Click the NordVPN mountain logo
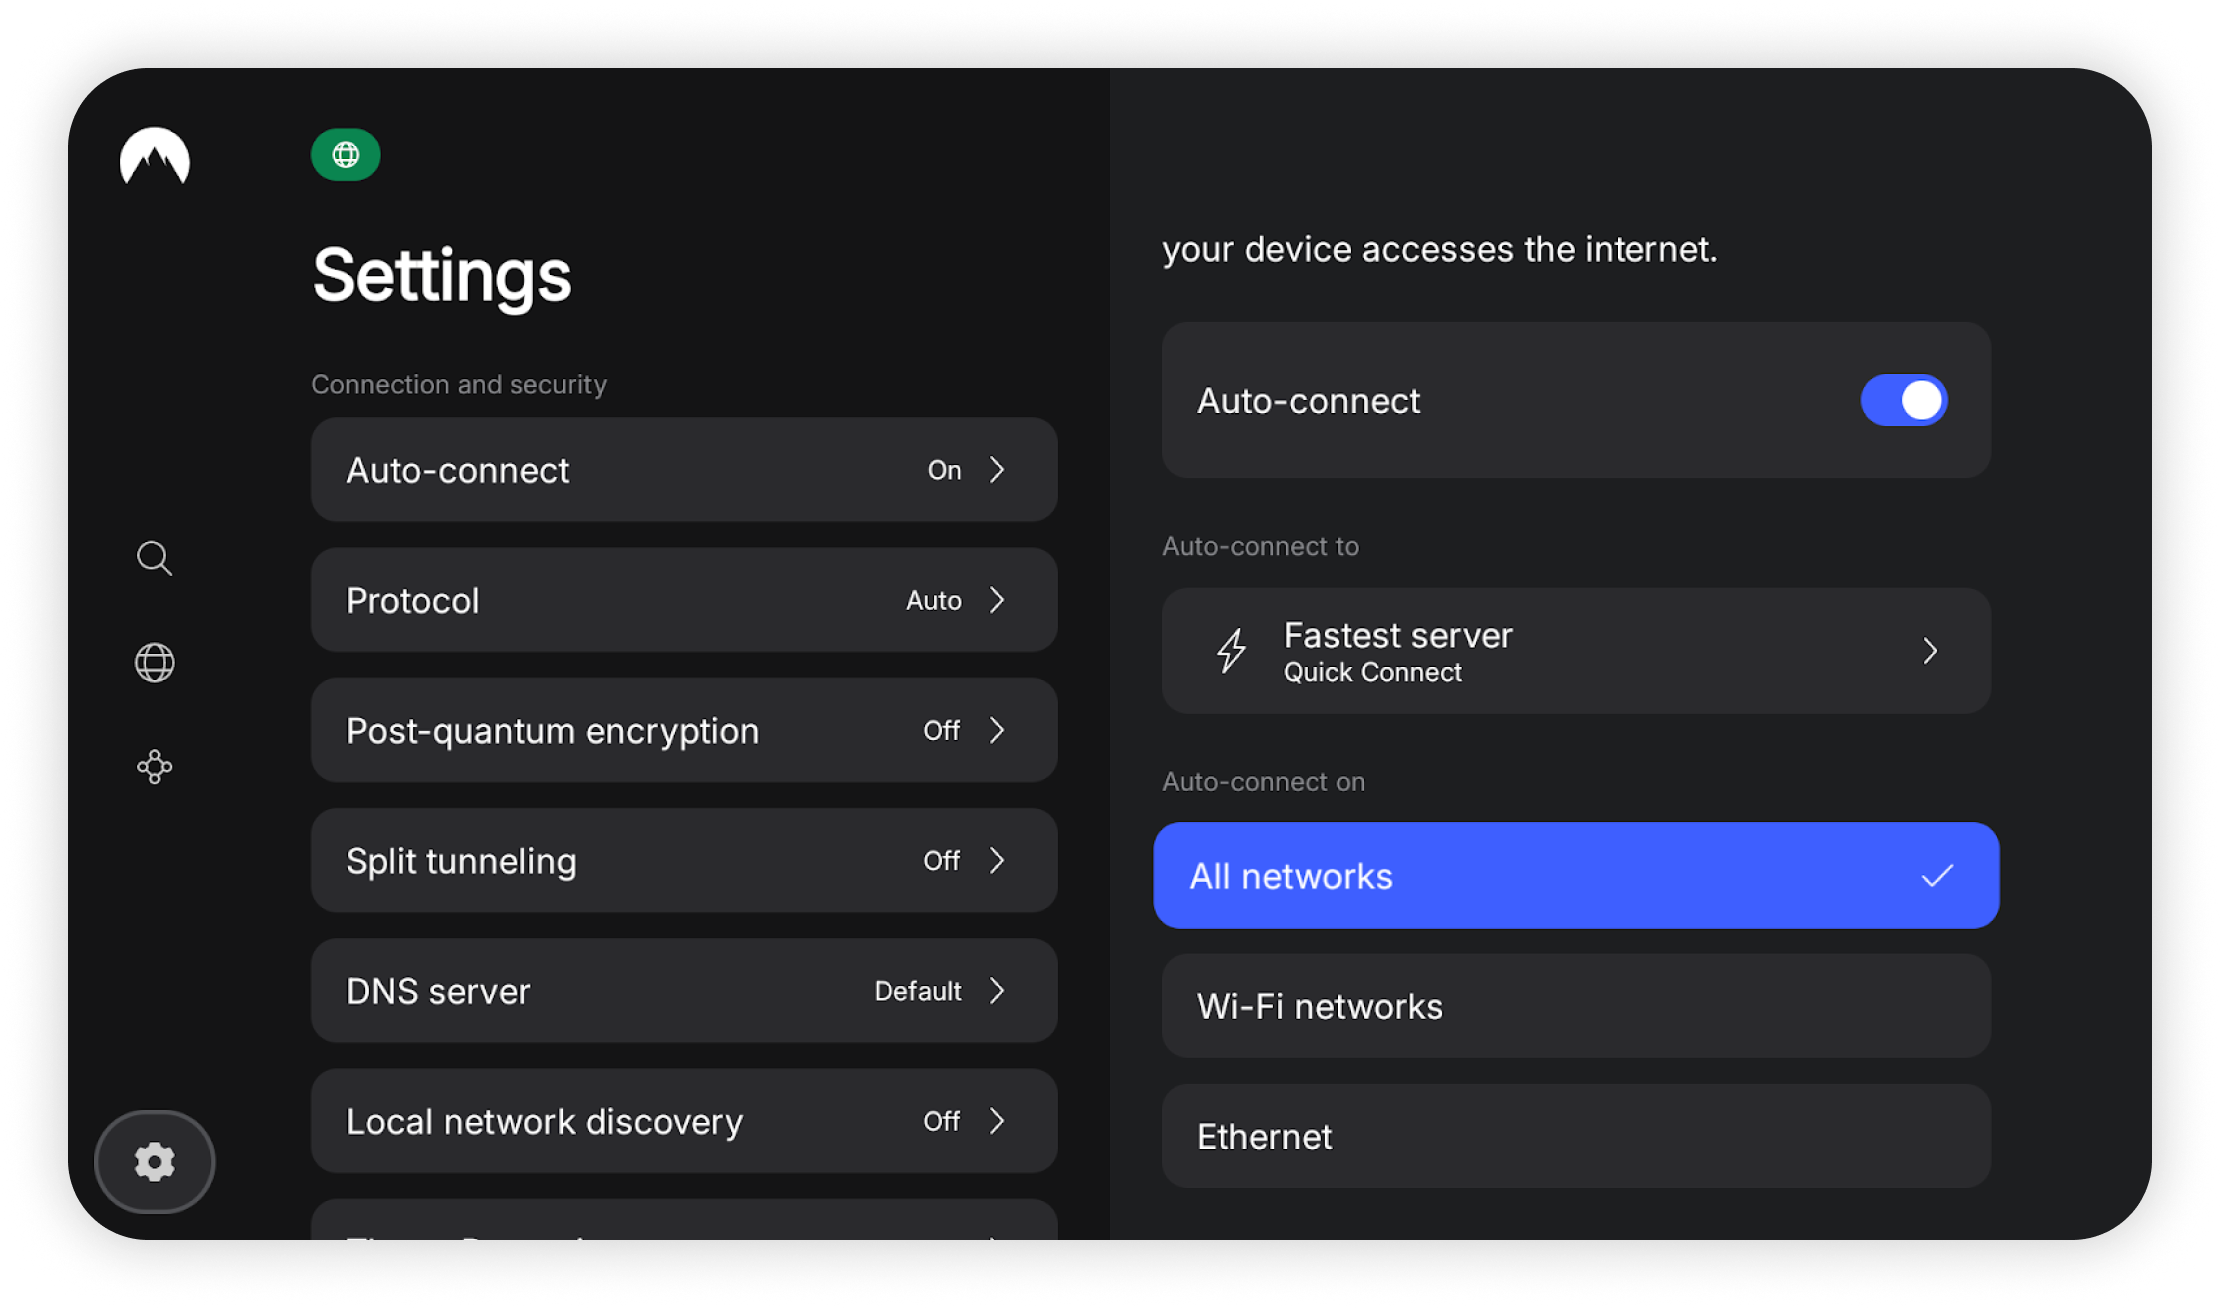The height and width of the screenshot is (1308, 2220). (x=155, y=156)
